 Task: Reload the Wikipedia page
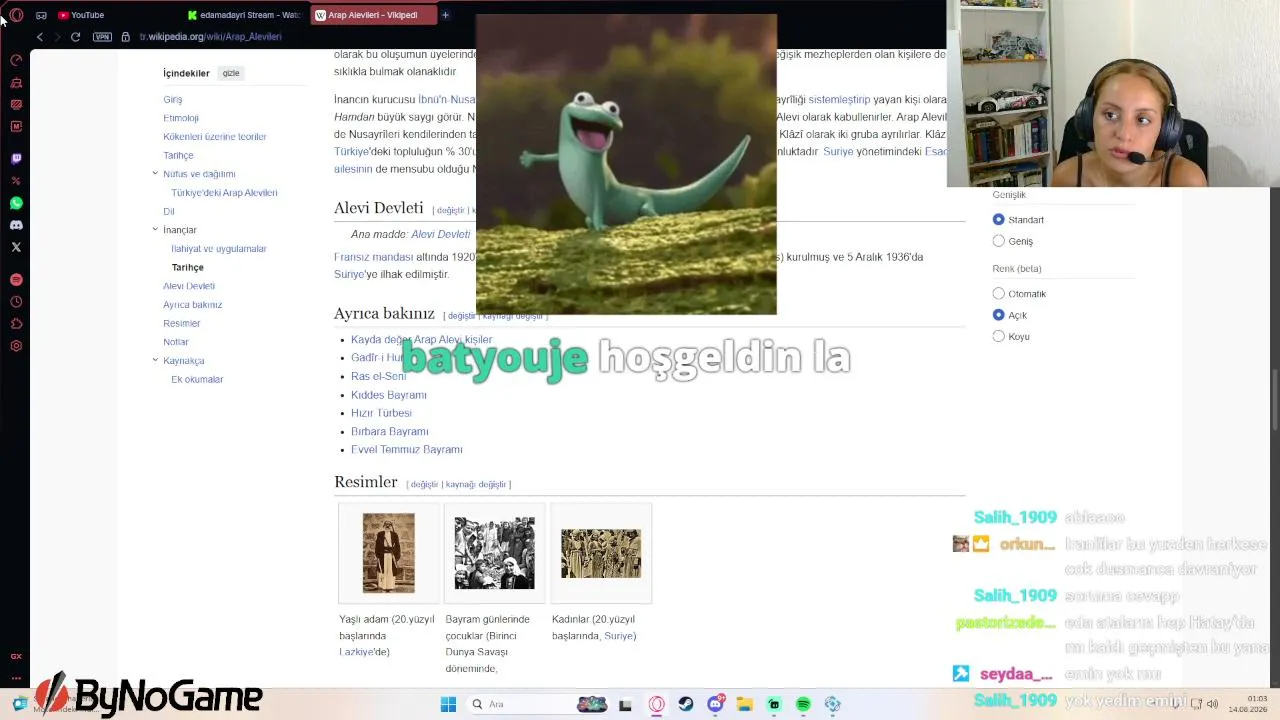pos(75,37)
